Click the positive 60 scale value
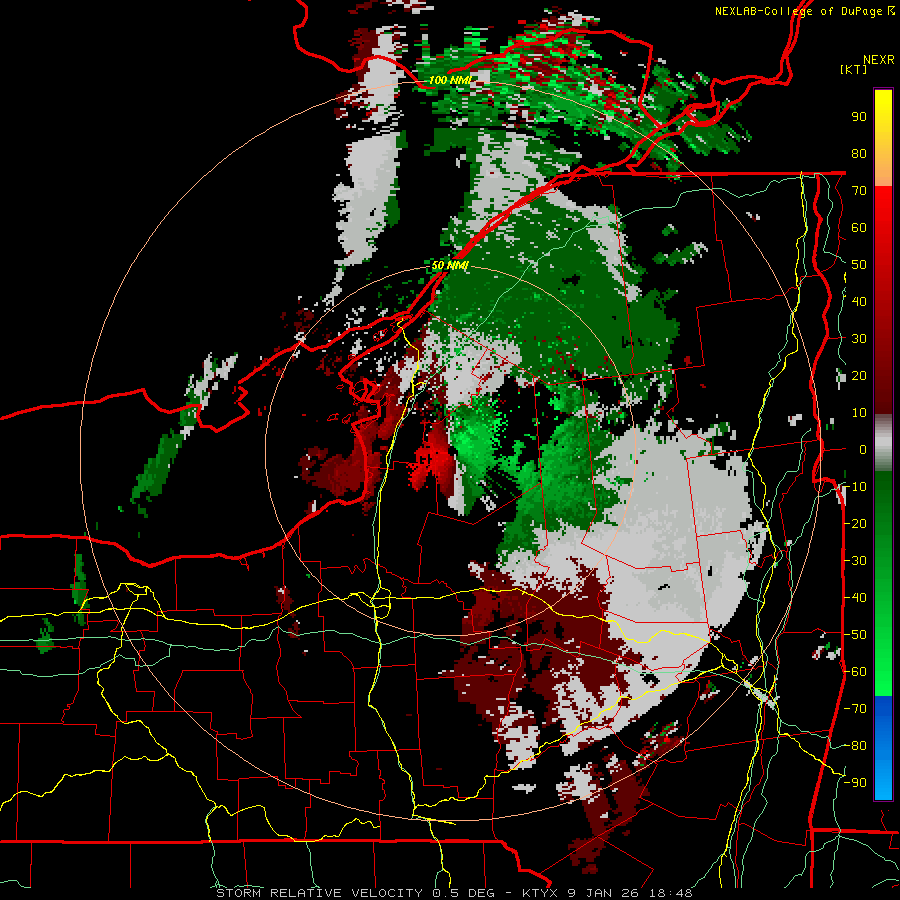Image resolution: width=900 pixels, height=900 pixels. [859, 227]
